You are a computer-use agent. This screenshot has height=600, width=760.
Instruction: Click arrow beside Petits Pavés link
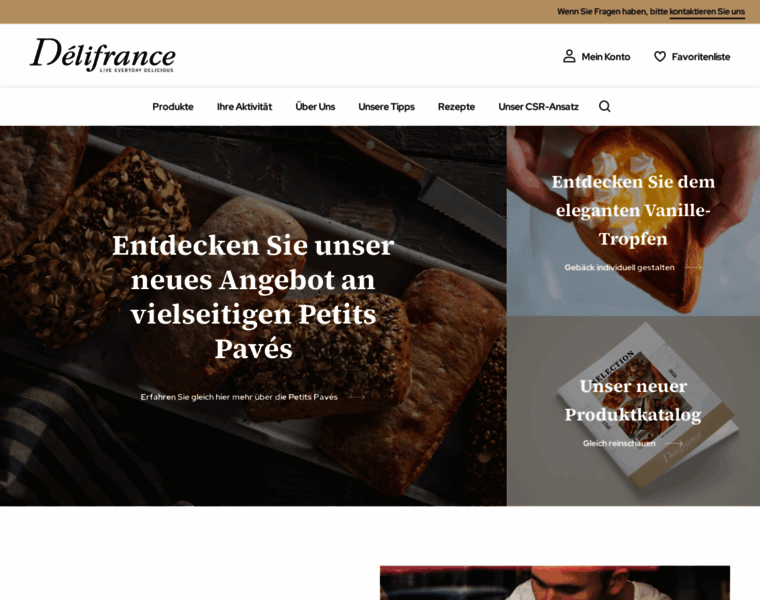[356, 397]
